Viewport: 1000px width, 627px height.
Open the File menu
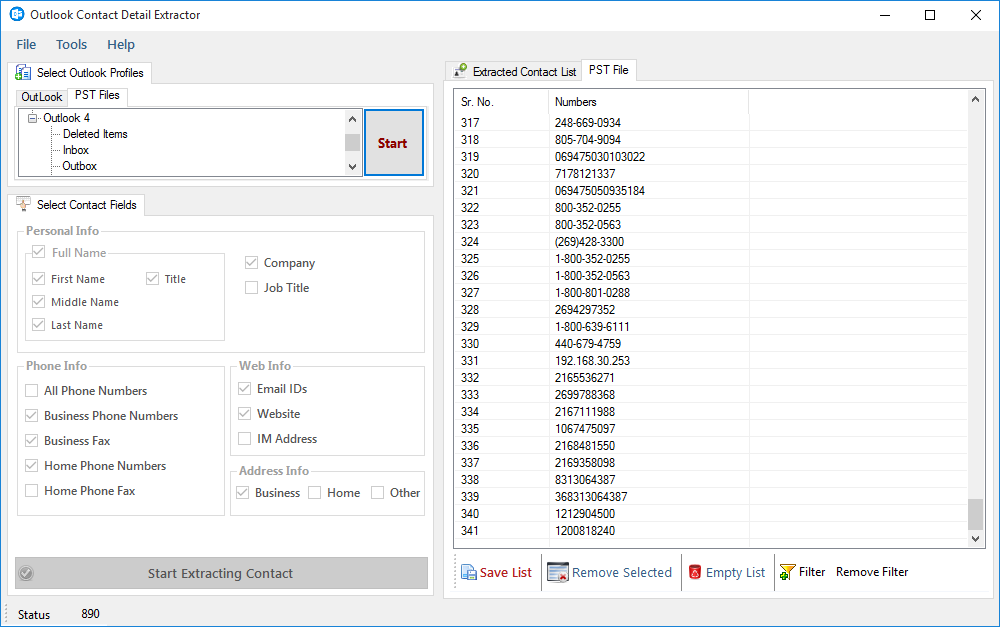click(x=26, y=45)
